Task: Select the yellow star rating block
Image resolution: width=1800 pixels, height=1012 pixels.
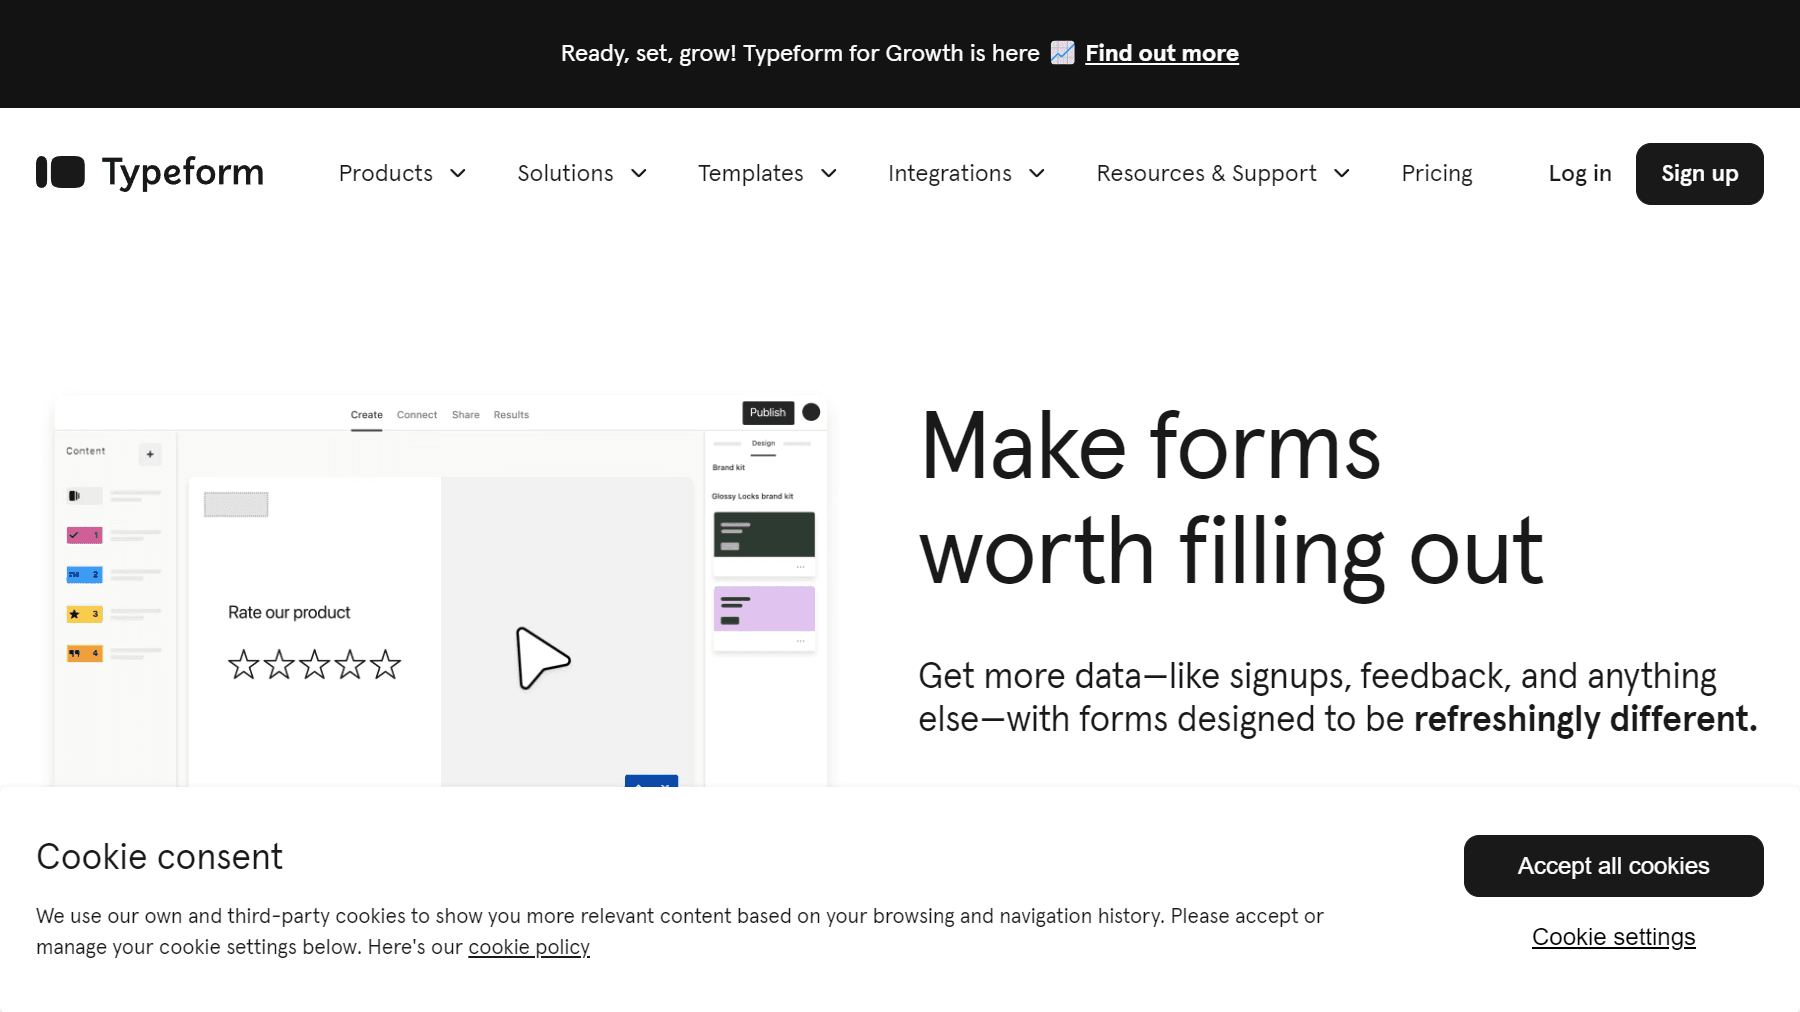Action: (84, 614)
